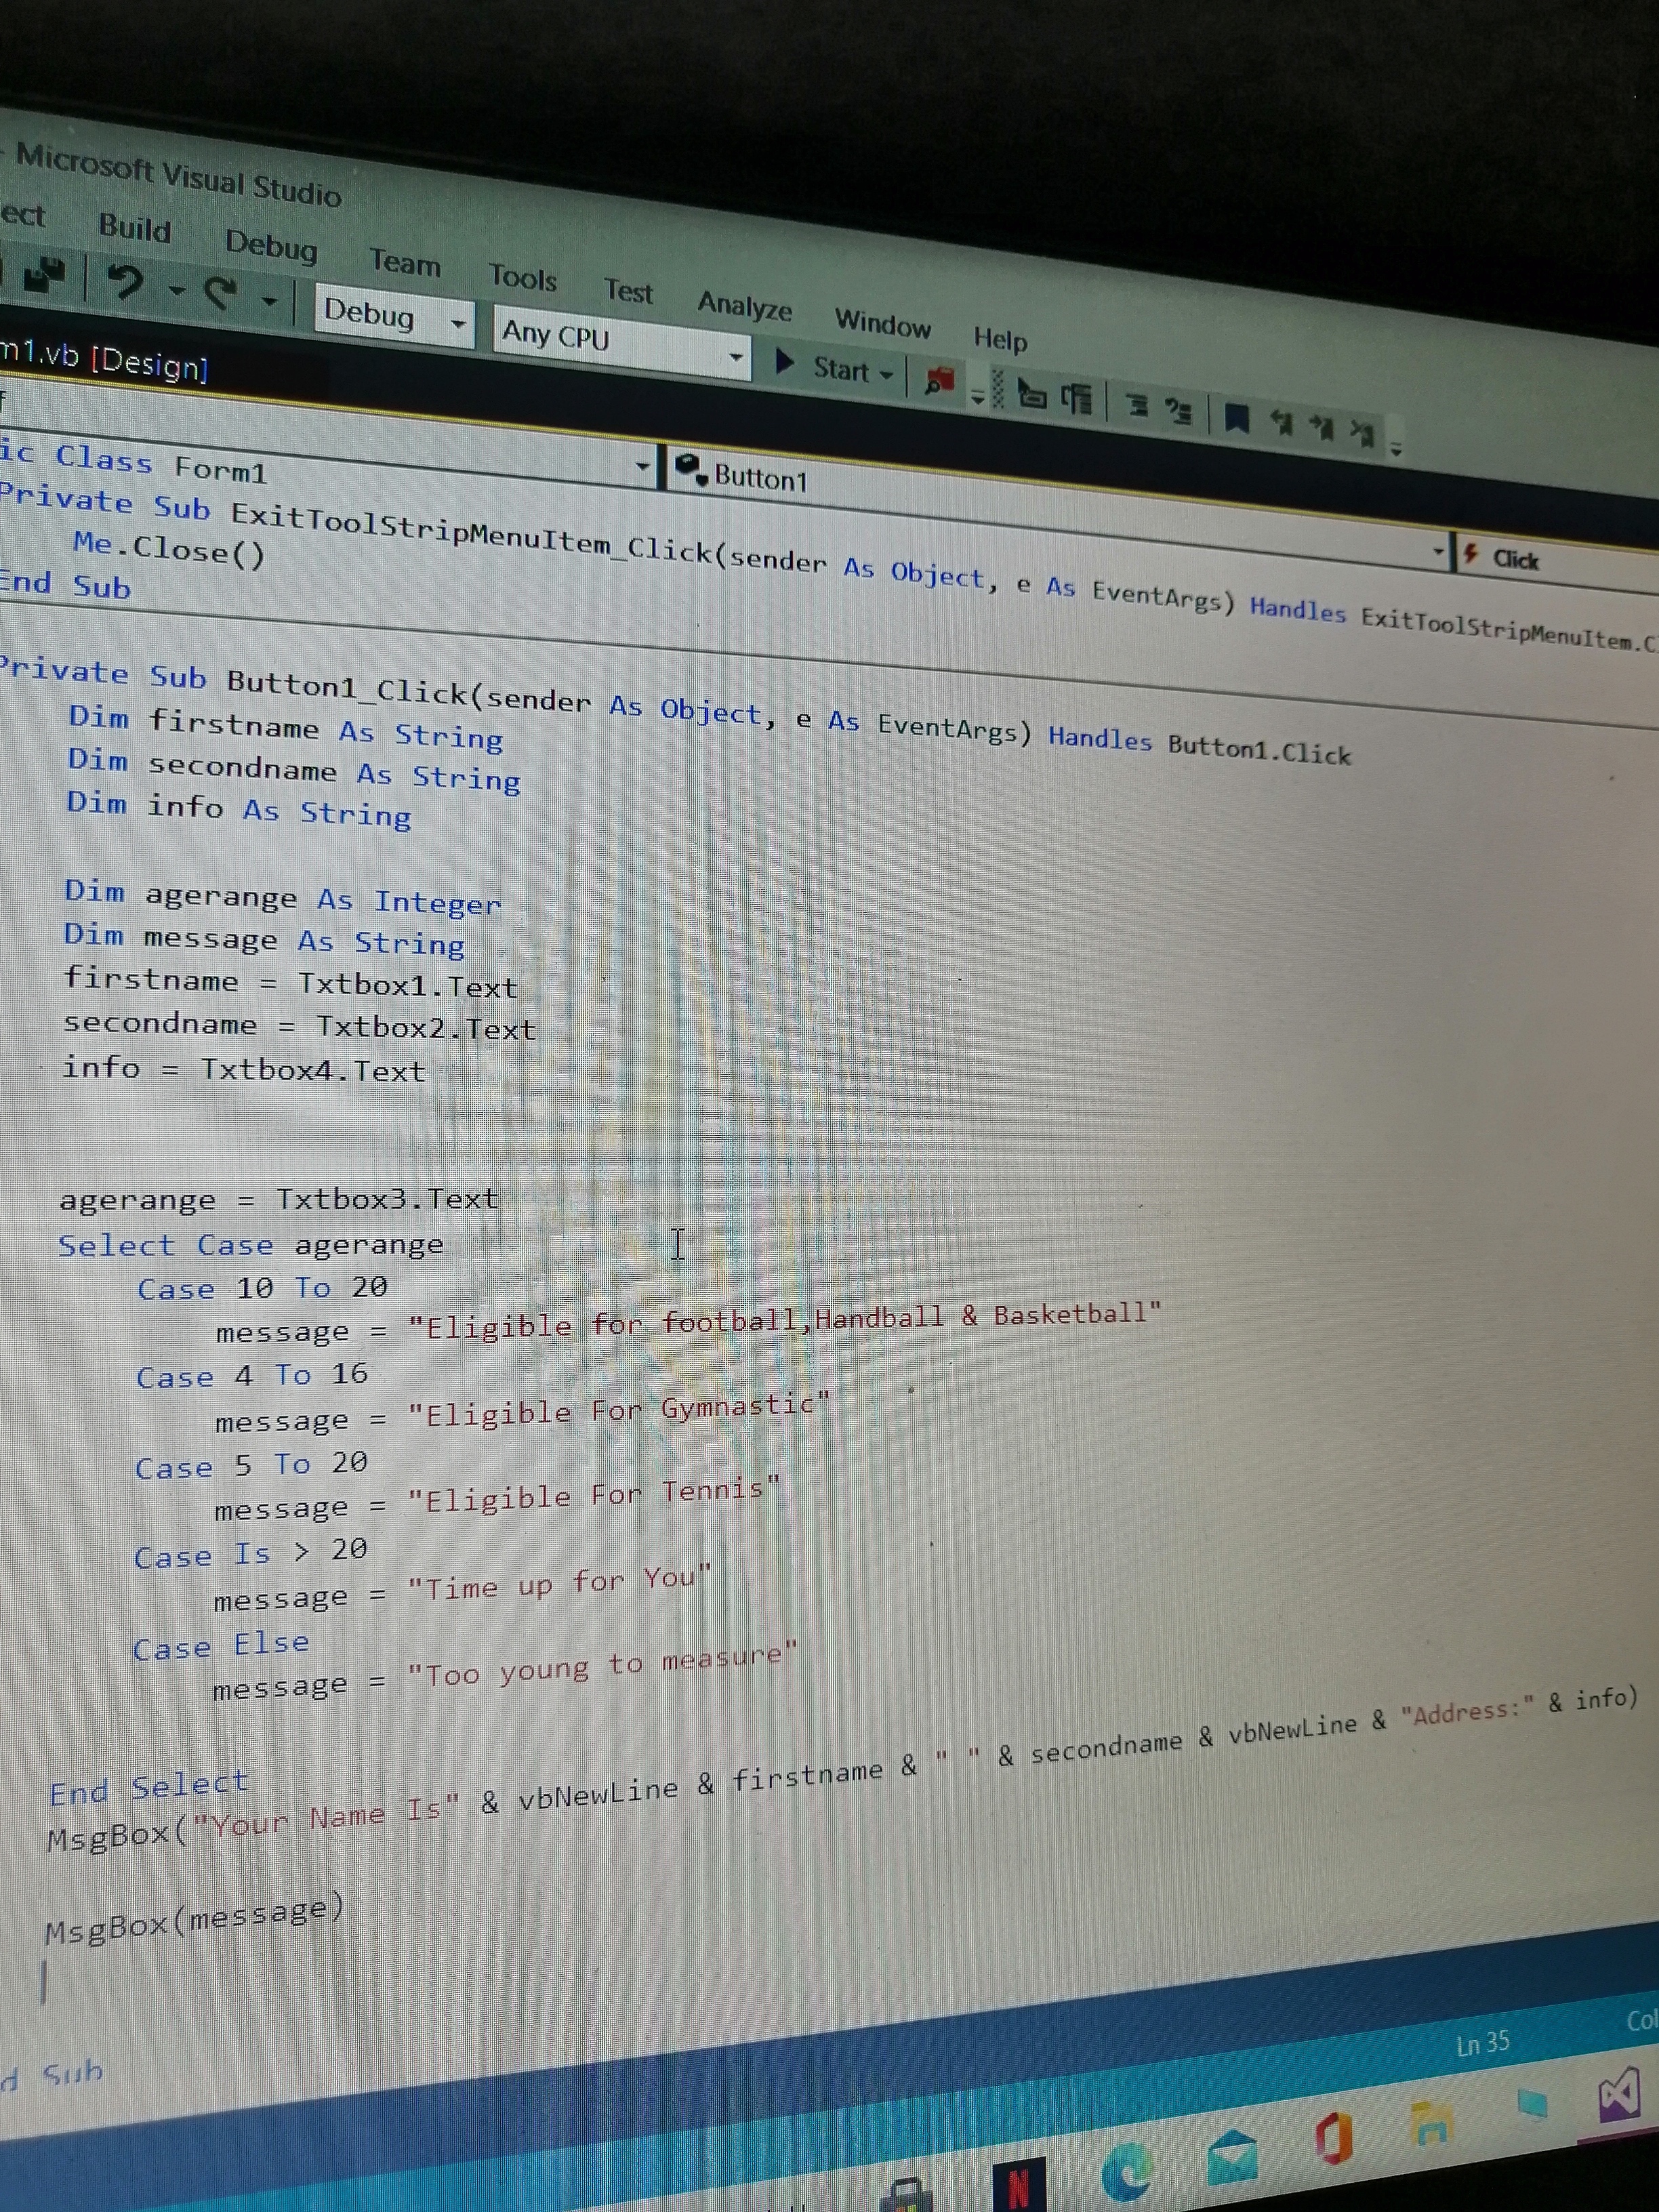This screenshot has height=2212, width=1659.
Task: Click the Find in Files toolbar icon
Action: [939, 381]
